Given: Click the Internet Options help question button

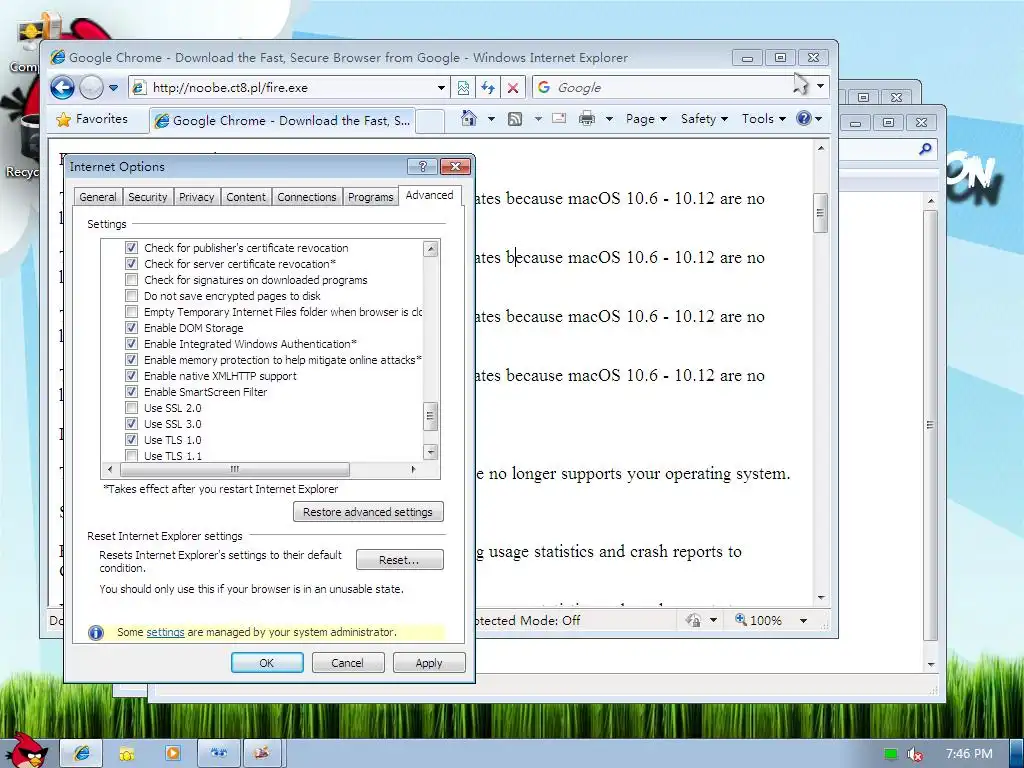Looking at the screenshot, I should (x=422, y=167).
